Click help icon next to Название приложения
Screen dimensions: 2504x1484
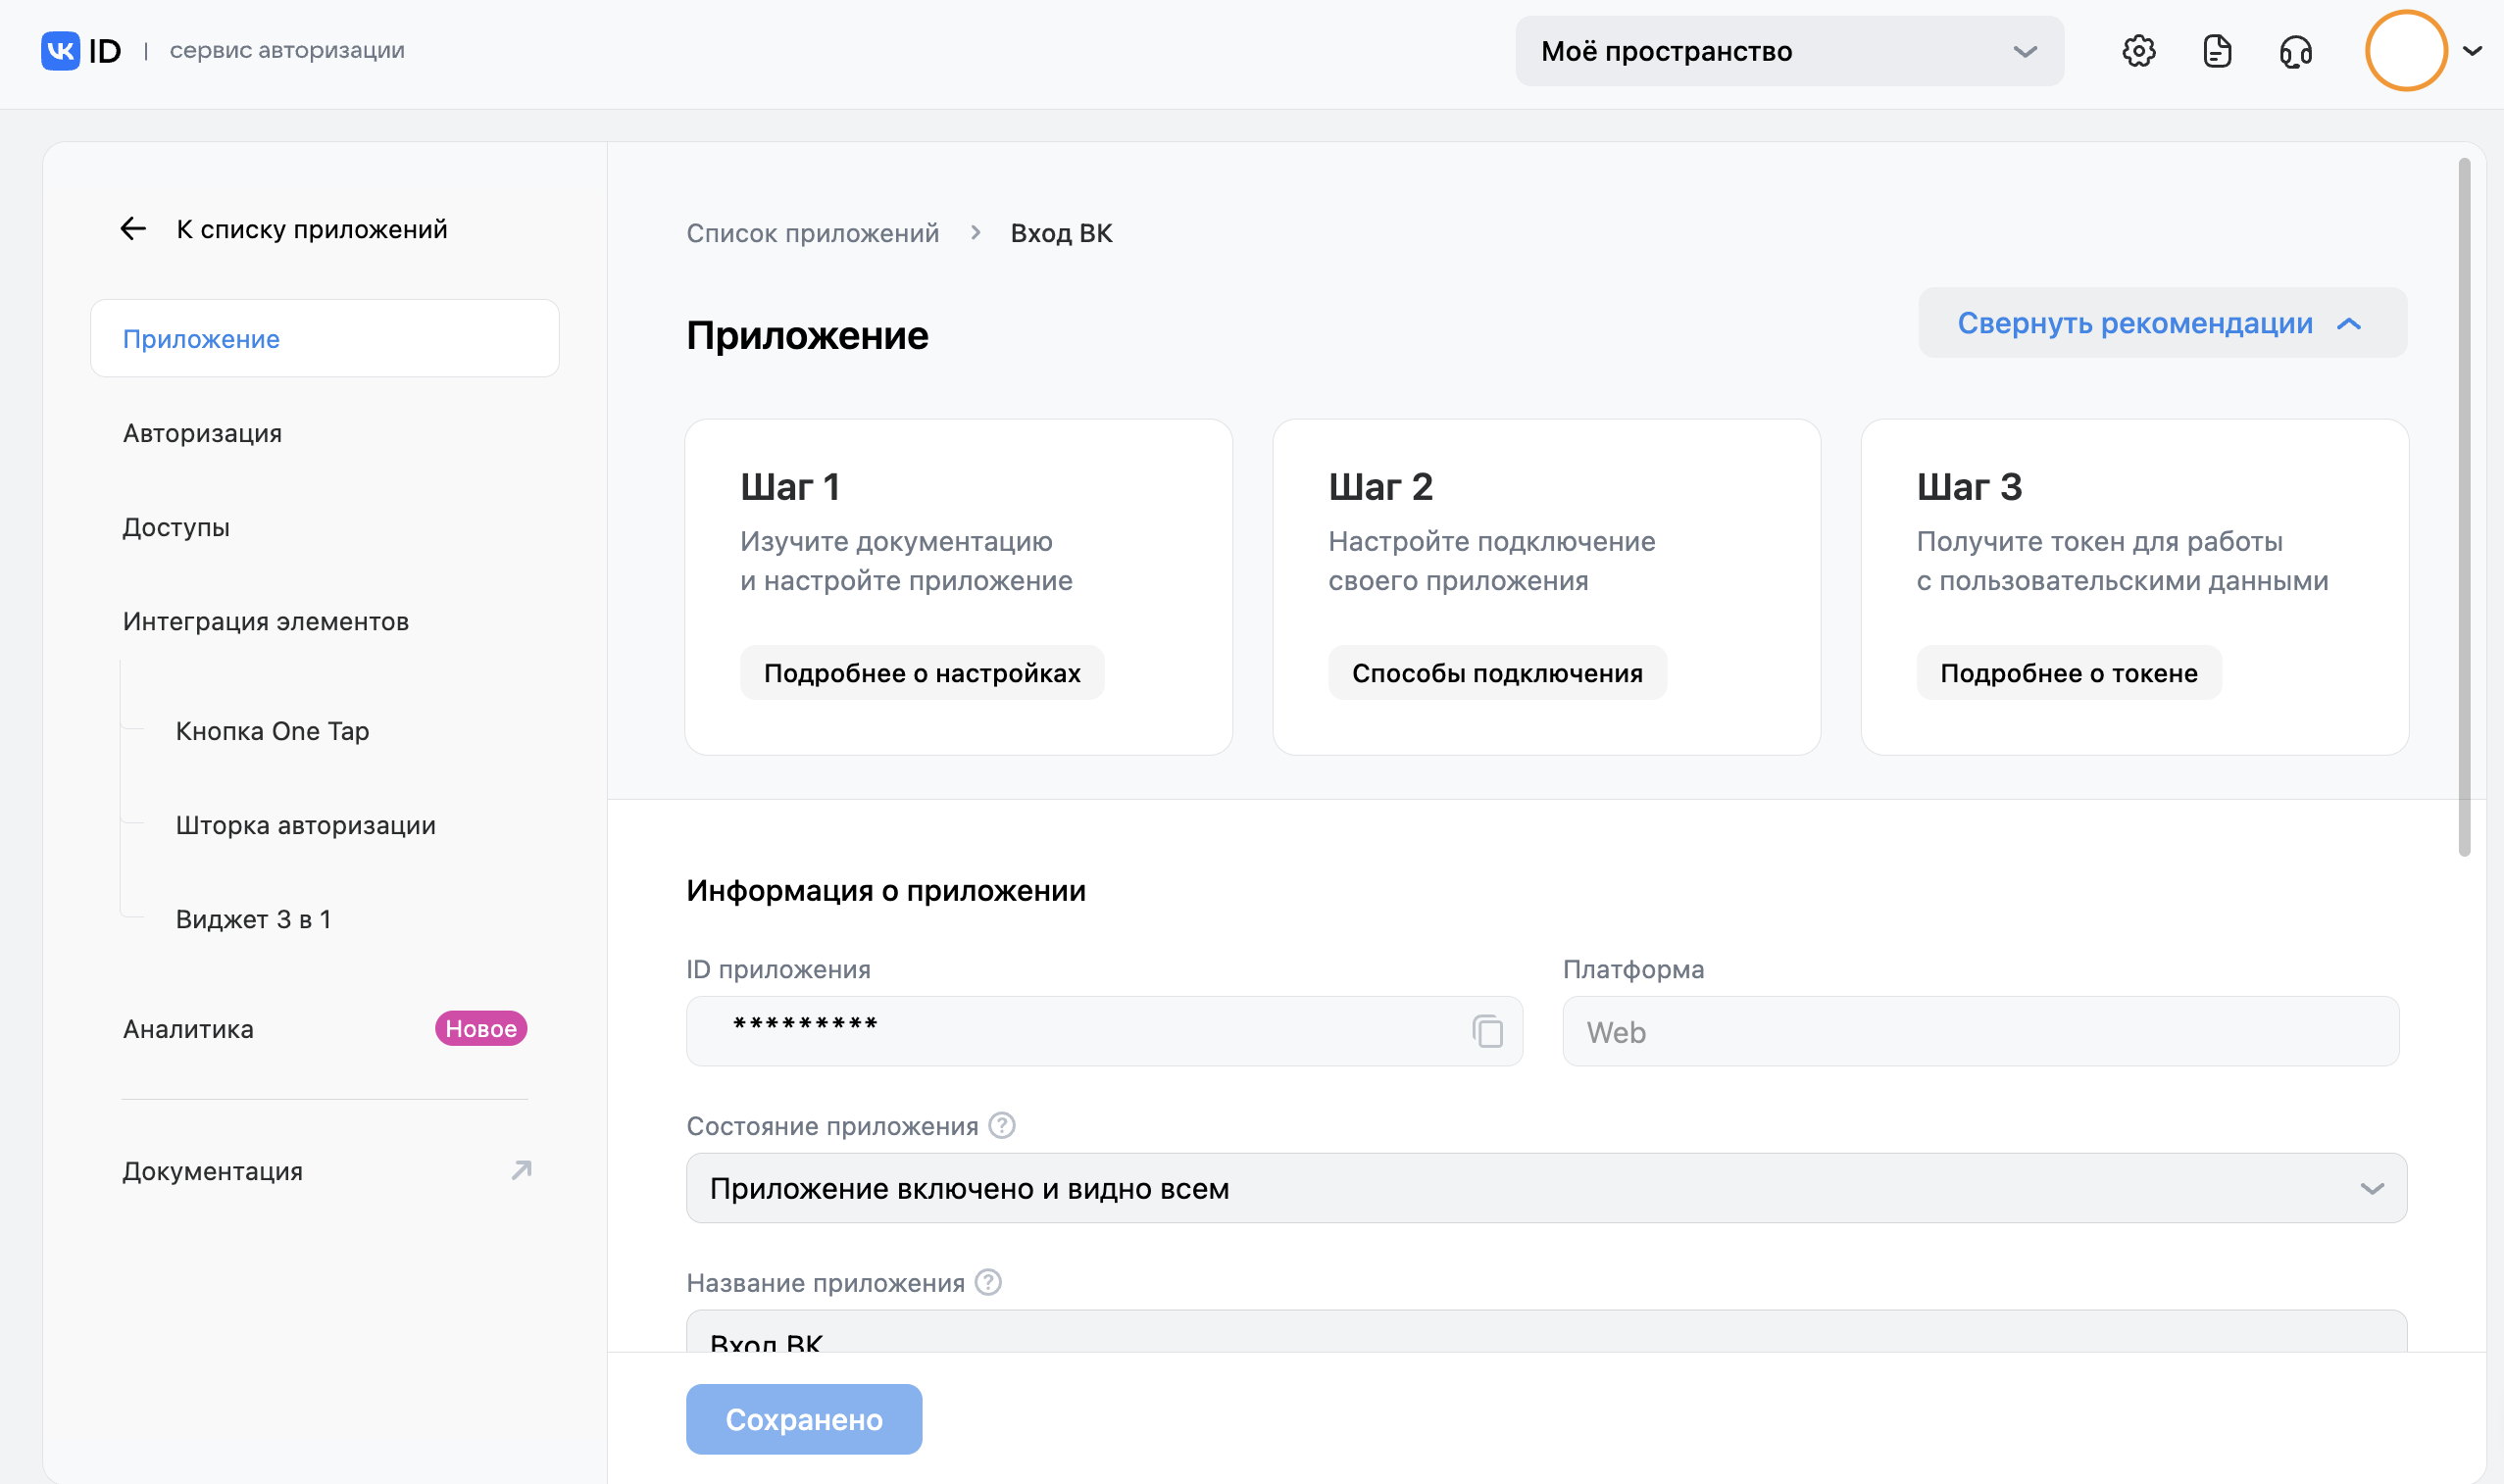pyautogui.click(x=988, y=1282)
